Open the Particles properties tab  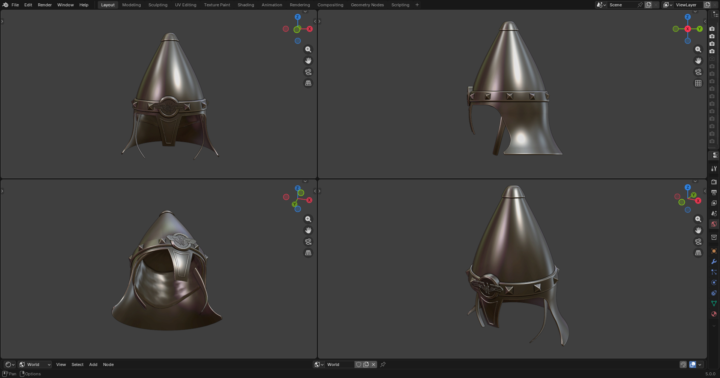(714, 272)
